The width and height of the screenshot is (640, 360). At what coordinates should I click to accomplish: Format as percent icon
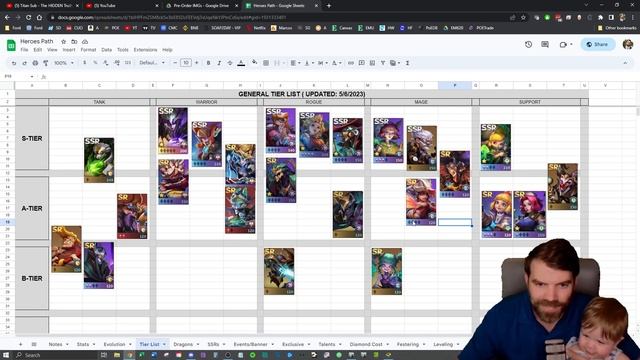point(95,63)
